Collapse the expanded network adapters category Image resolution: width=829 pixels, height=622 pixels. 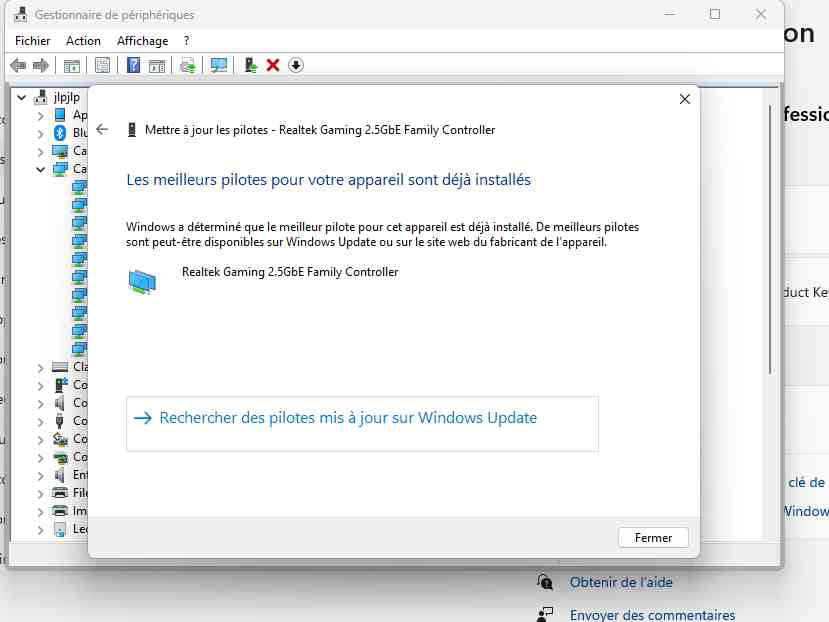point(41,169)
